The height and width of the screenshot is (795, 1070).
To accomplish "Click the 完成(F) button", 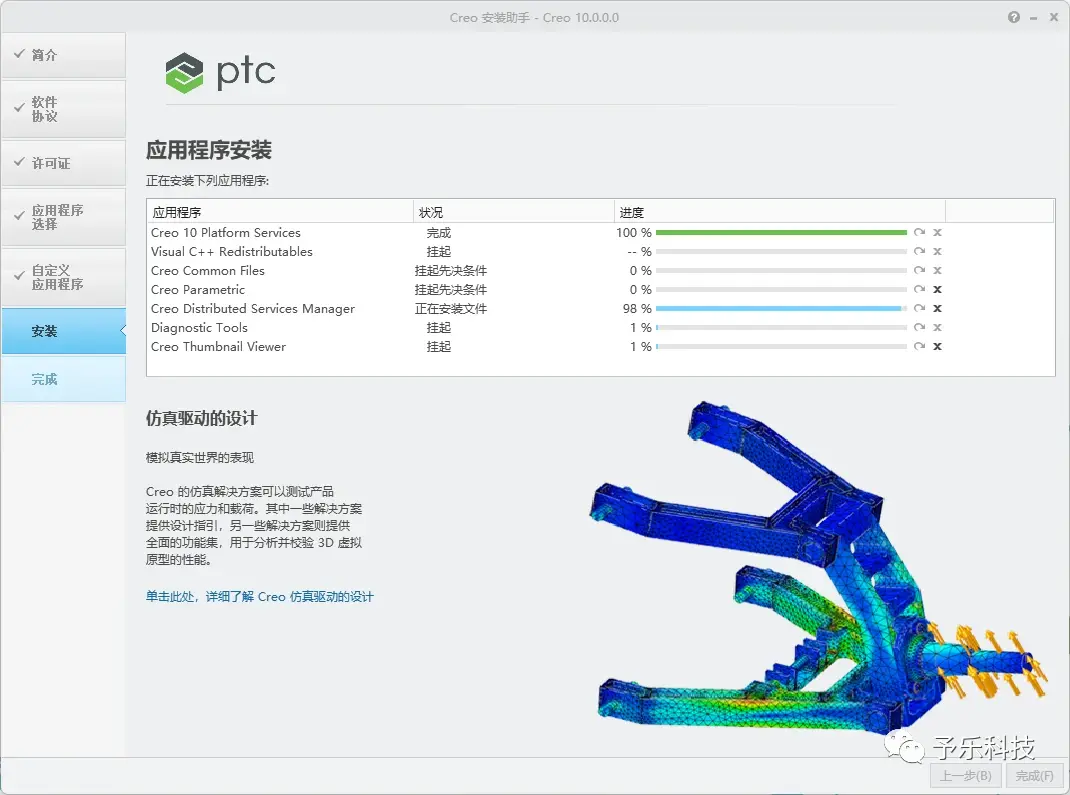I will coord(1035,776).
